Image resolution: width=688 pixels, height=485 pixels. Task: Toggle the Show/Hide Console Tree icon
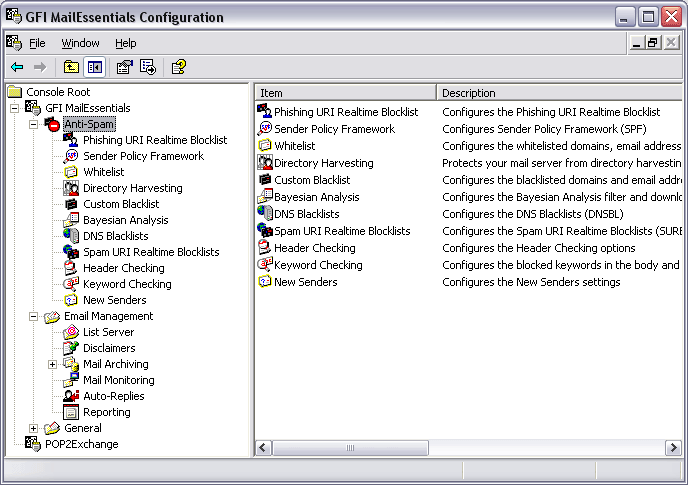(x=95, y=67)
